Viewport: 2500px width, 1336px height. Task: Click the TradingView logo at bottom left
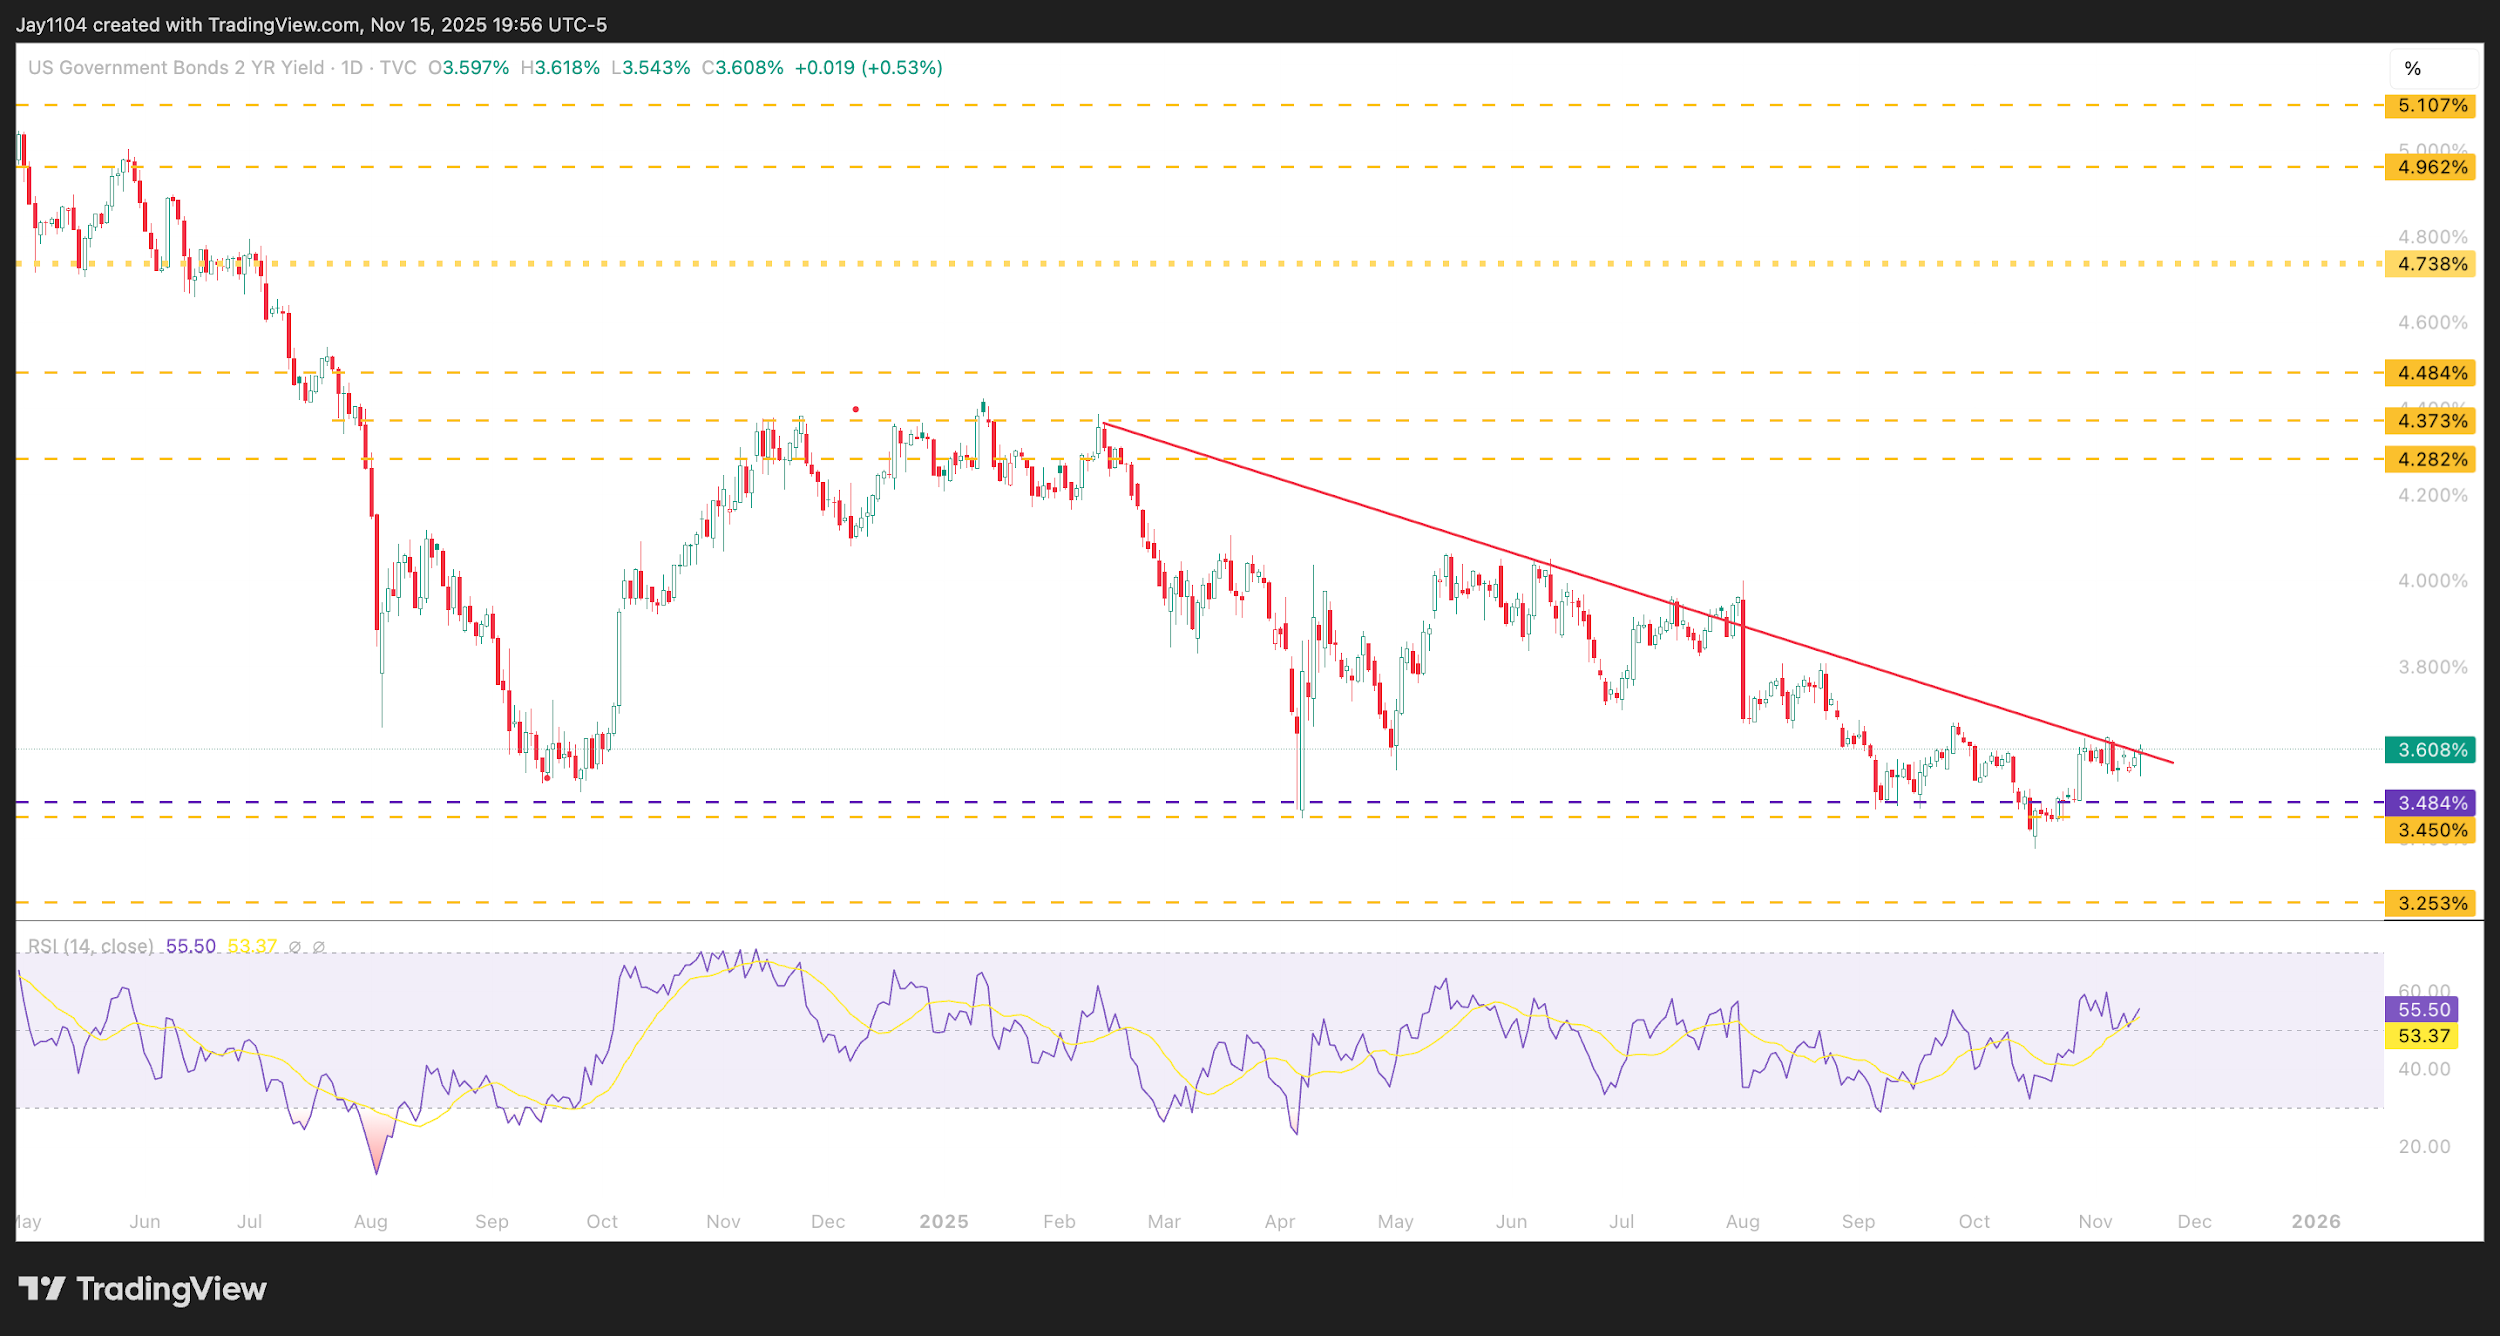click(142, 1289)
